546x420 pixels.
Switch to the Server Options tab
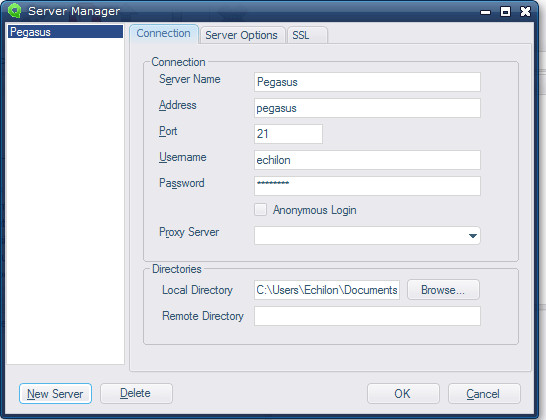coord(241,35)
